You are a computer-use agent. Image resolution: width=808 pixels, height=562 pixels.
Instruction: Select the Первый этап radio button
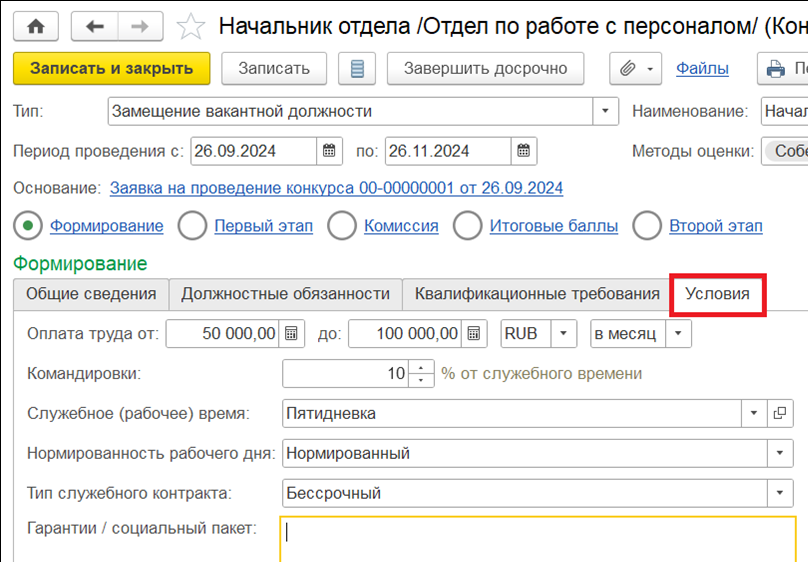(x=192, y=226)
